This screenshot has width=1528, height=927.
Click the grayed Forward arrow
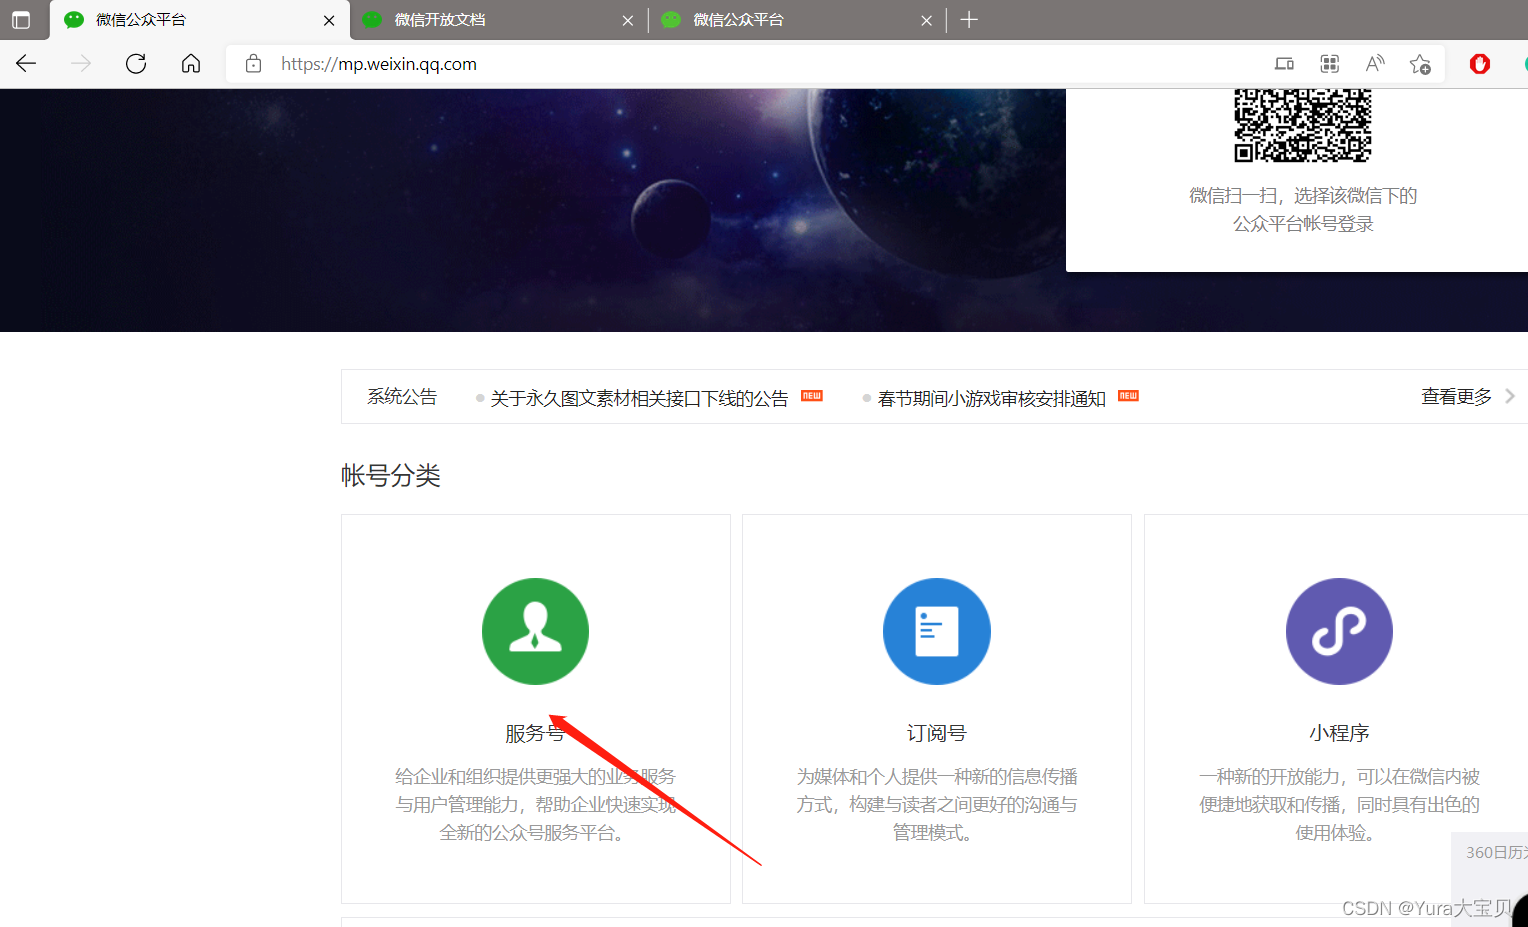click(x=81, y=64)
